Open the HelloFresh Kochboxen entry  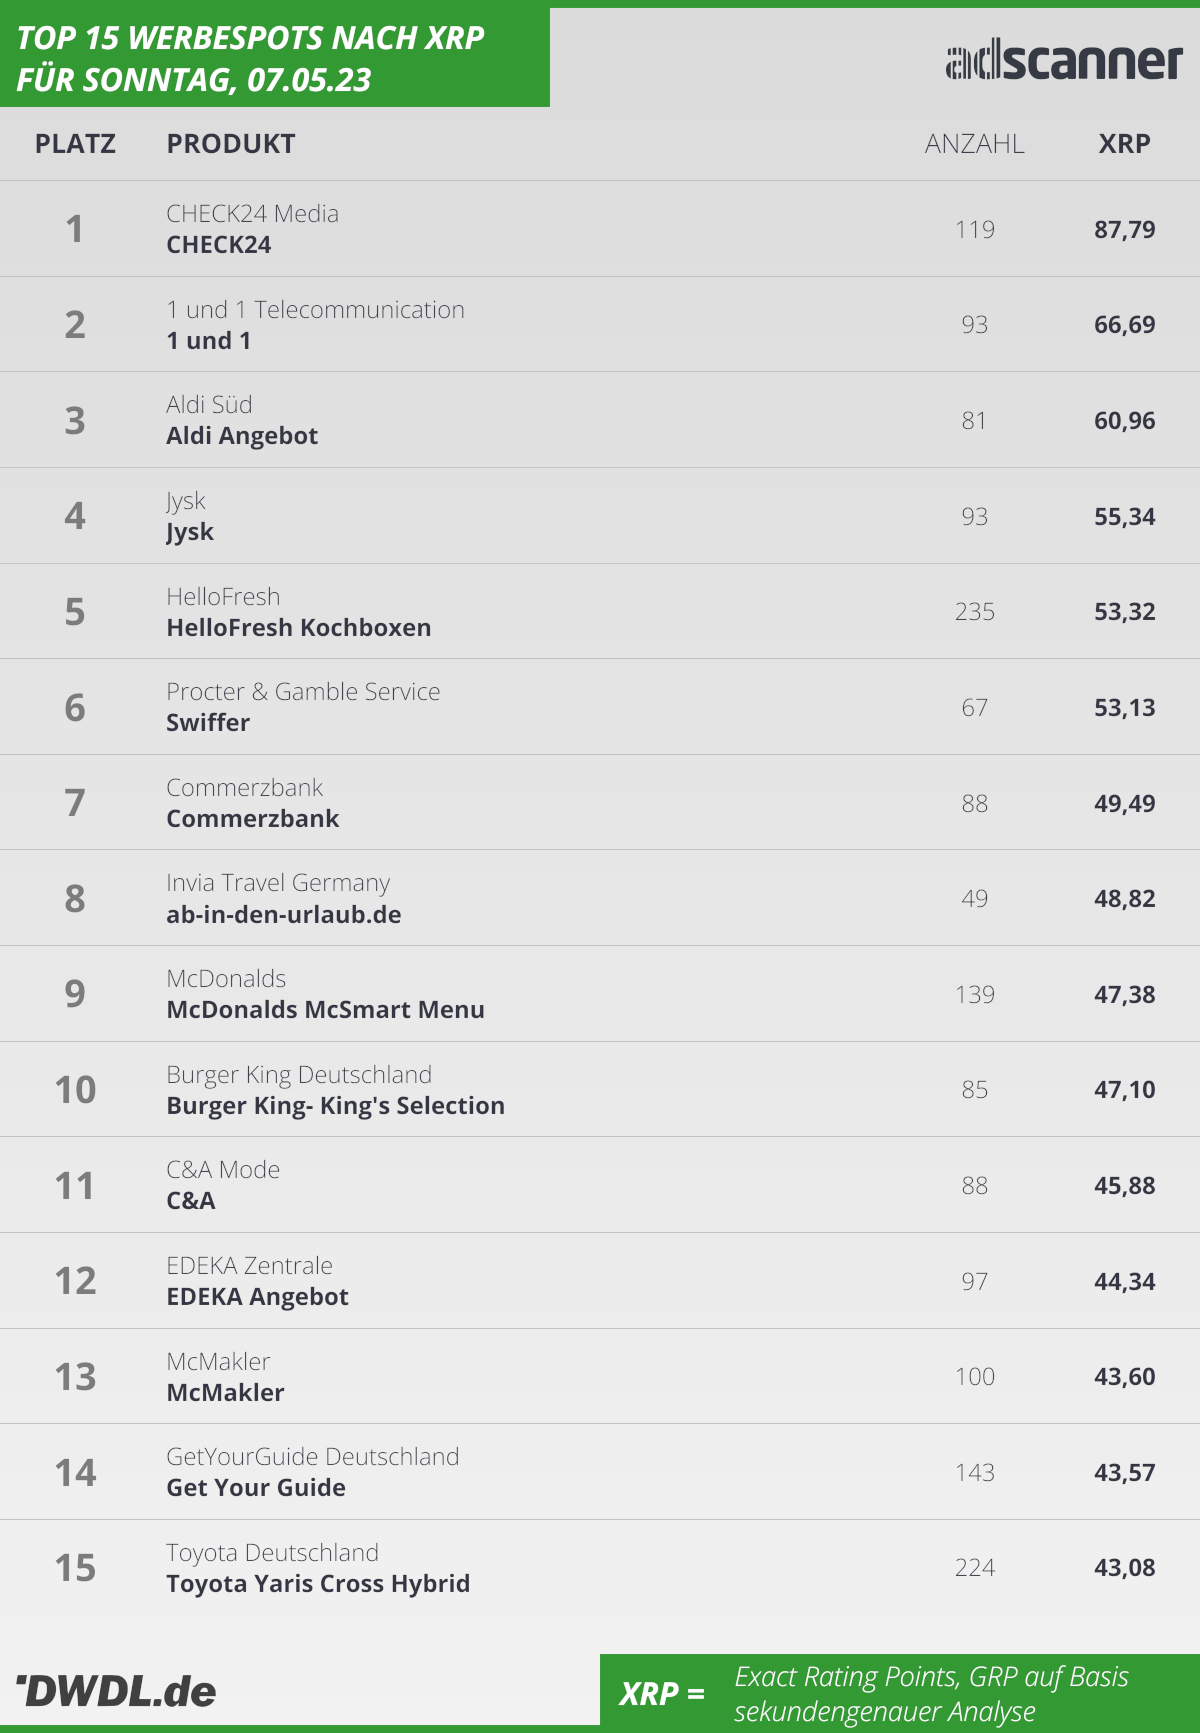coord(299,628)
